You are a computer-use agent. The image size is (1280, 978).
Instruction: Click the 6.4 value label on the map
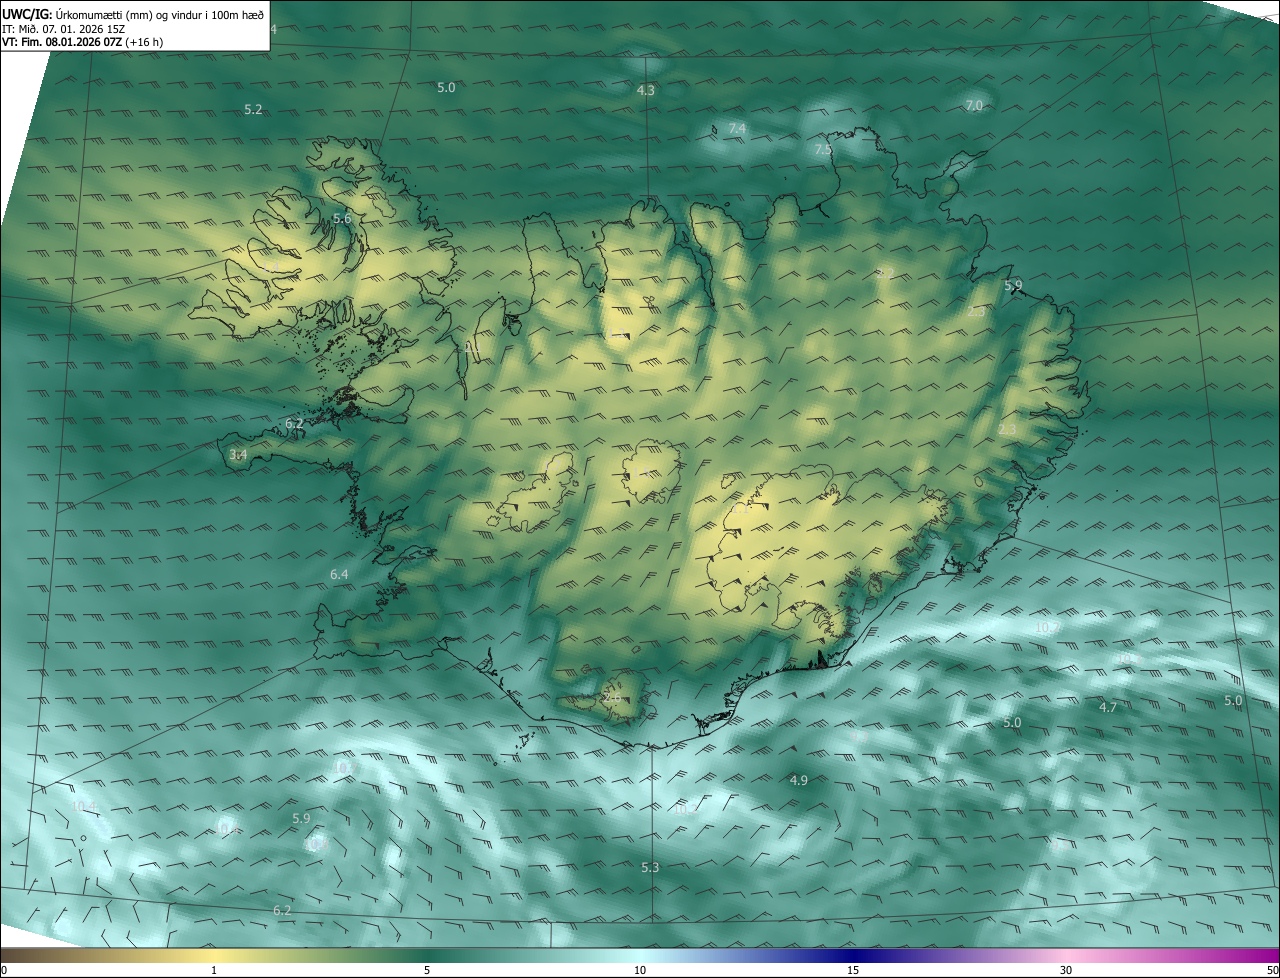click(x=339, y=574)
